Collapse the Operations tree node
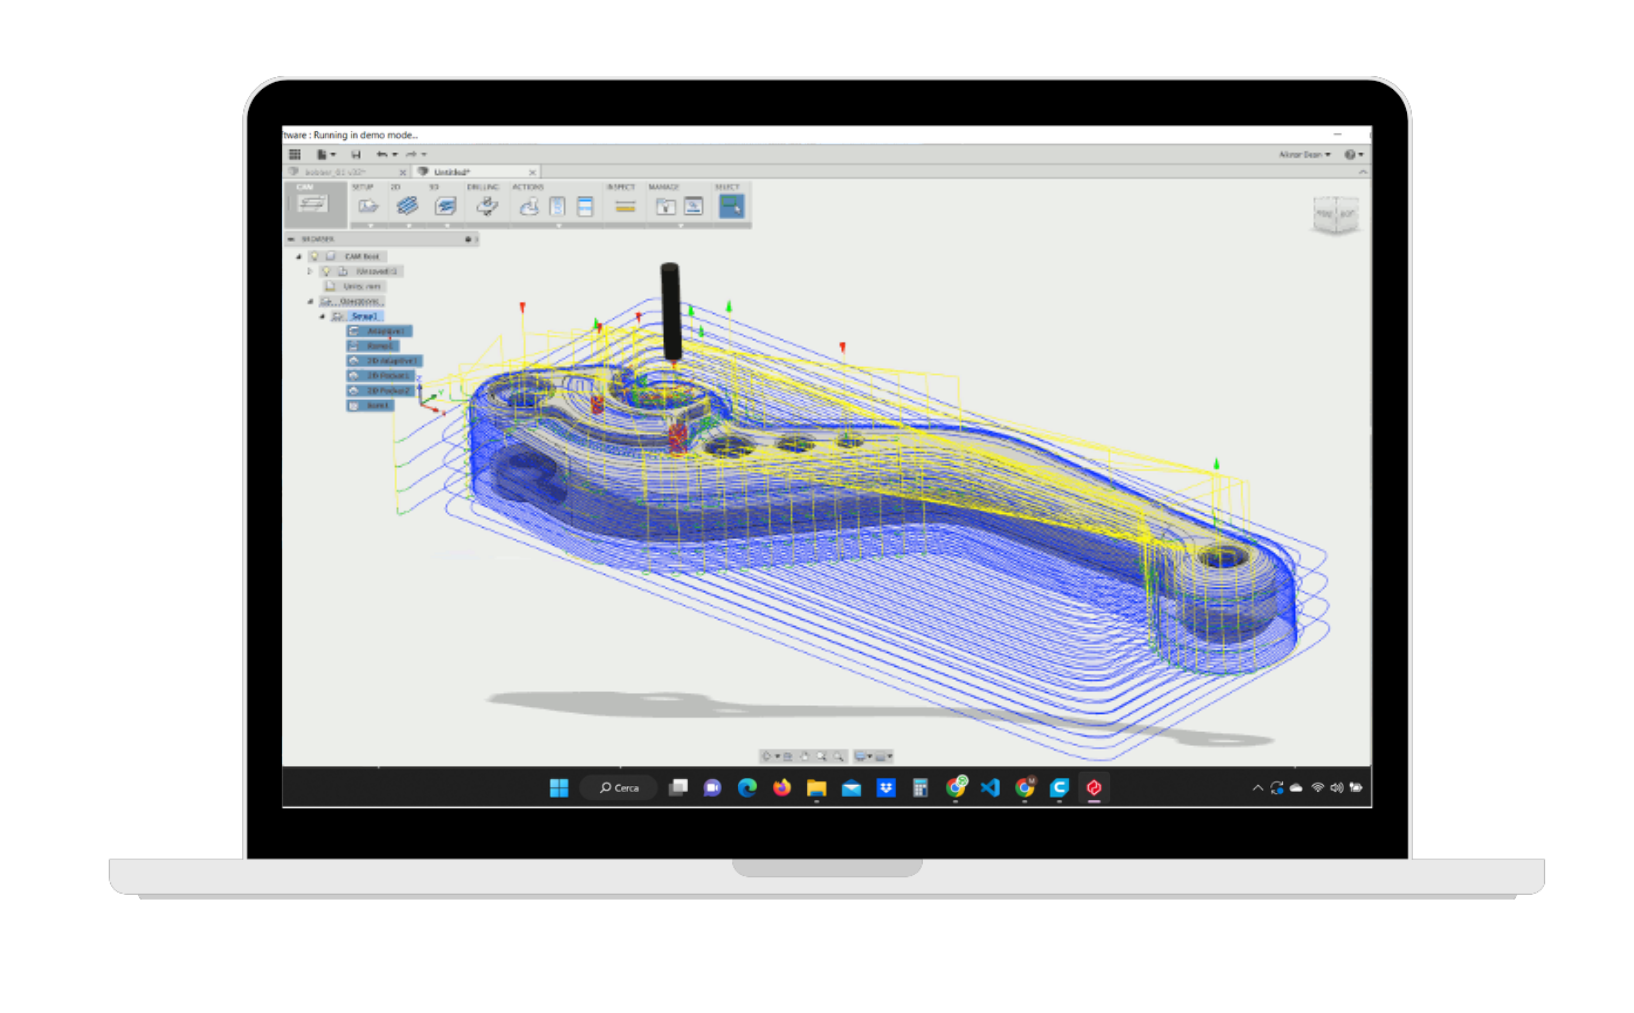 (310, 301)
